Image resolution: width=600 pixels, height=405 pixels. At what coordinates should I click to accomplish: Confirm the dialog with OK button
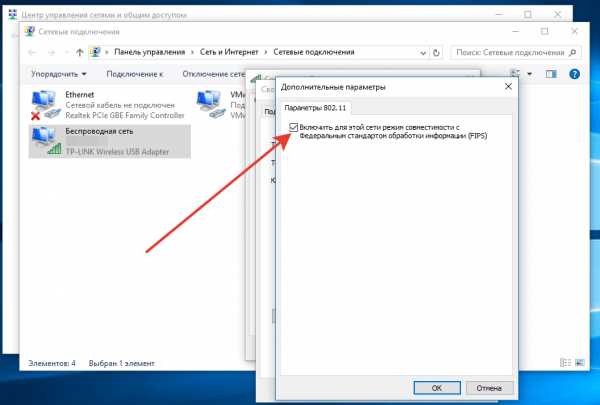coord(437,388)
